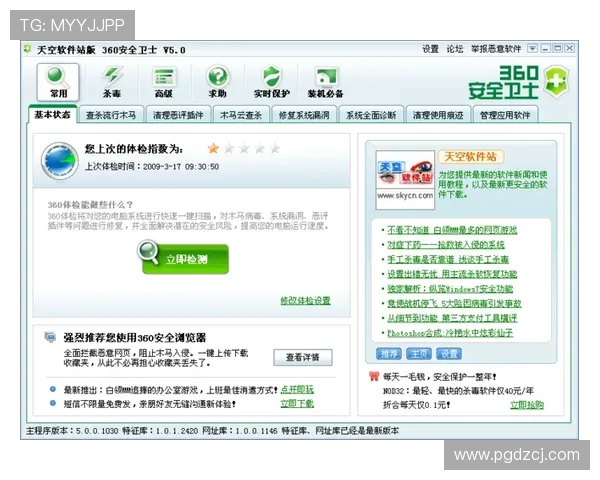Open the 独家解析:纵览Windows7安全功能 link

[x=450, y=288]
